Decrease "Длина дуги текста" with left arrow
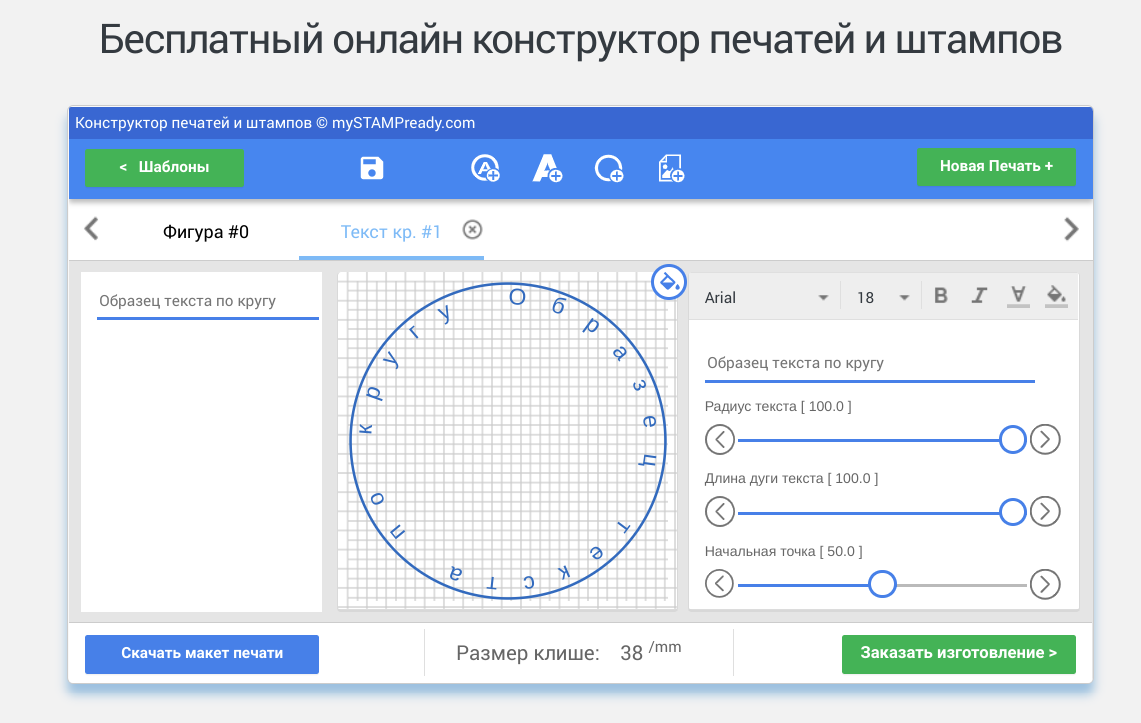Viewport: 1141px width, 723px height. click(x=720, y=511)
